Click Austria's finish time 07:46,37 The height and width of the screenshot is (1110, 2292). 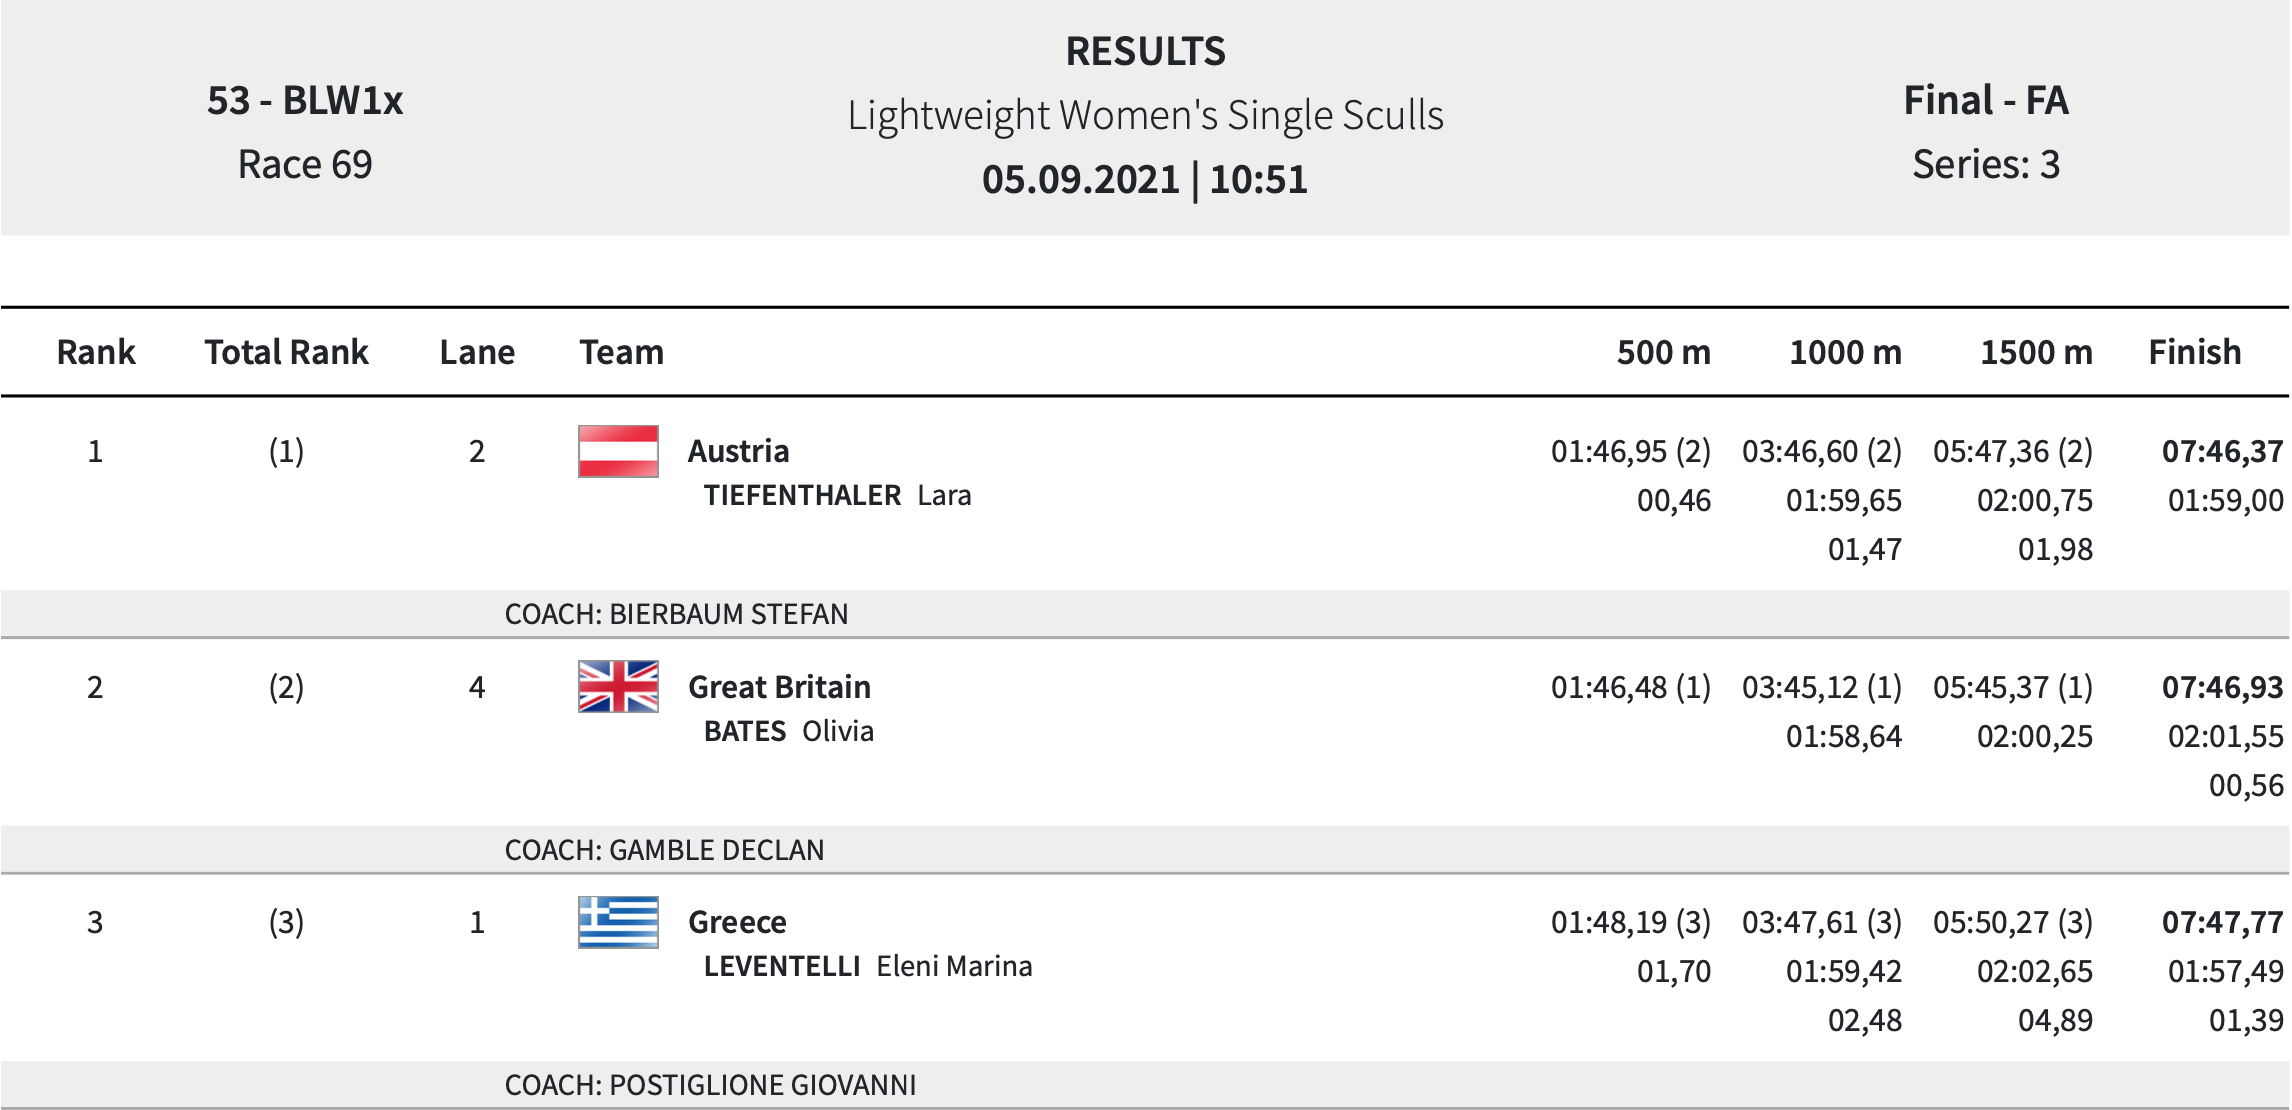[2222, 451]
